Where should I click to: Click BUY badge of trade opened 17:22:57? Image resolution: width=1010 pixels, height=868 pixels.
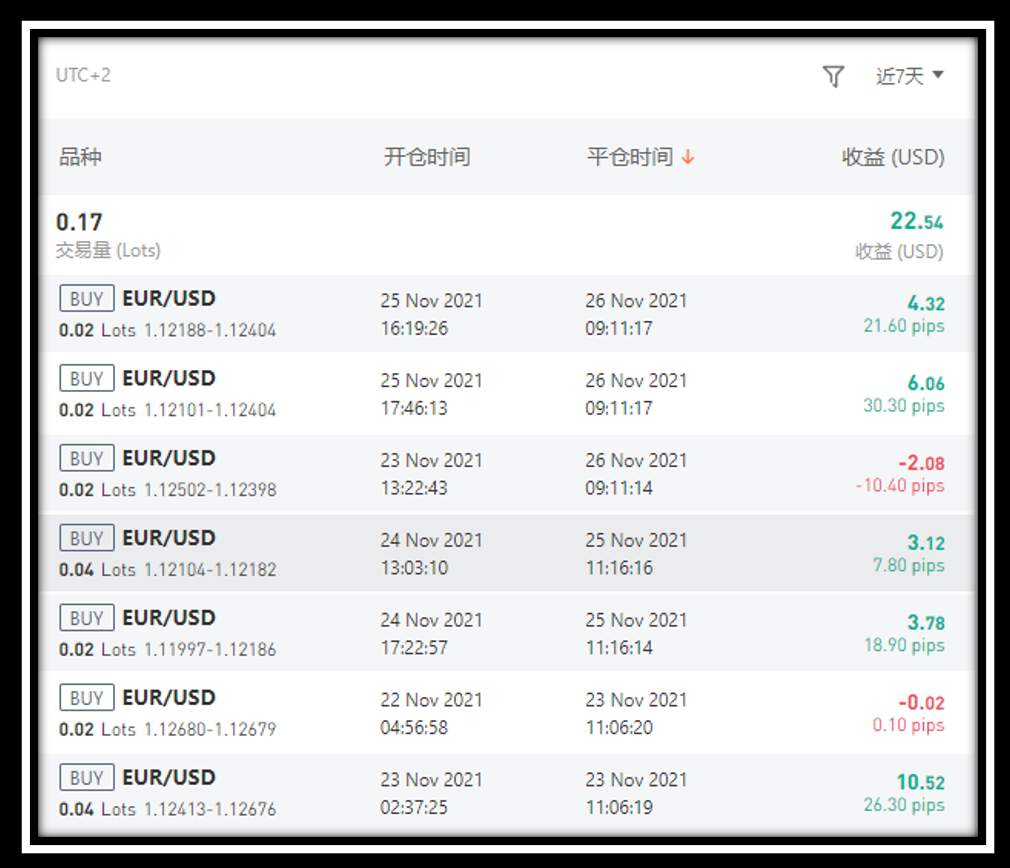pos(87,618)
